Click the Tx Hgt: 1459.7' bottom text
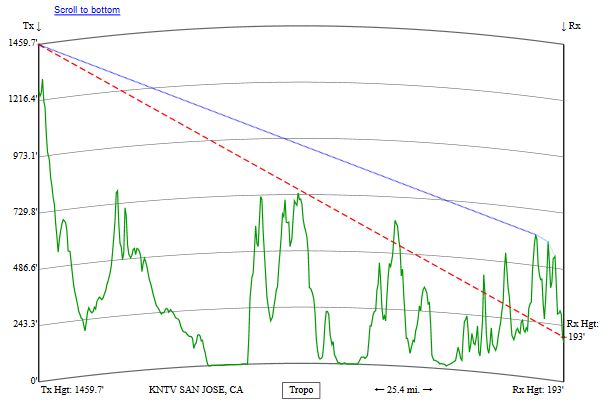This screenshot has height=416, width=602. (x=72, y=389)
